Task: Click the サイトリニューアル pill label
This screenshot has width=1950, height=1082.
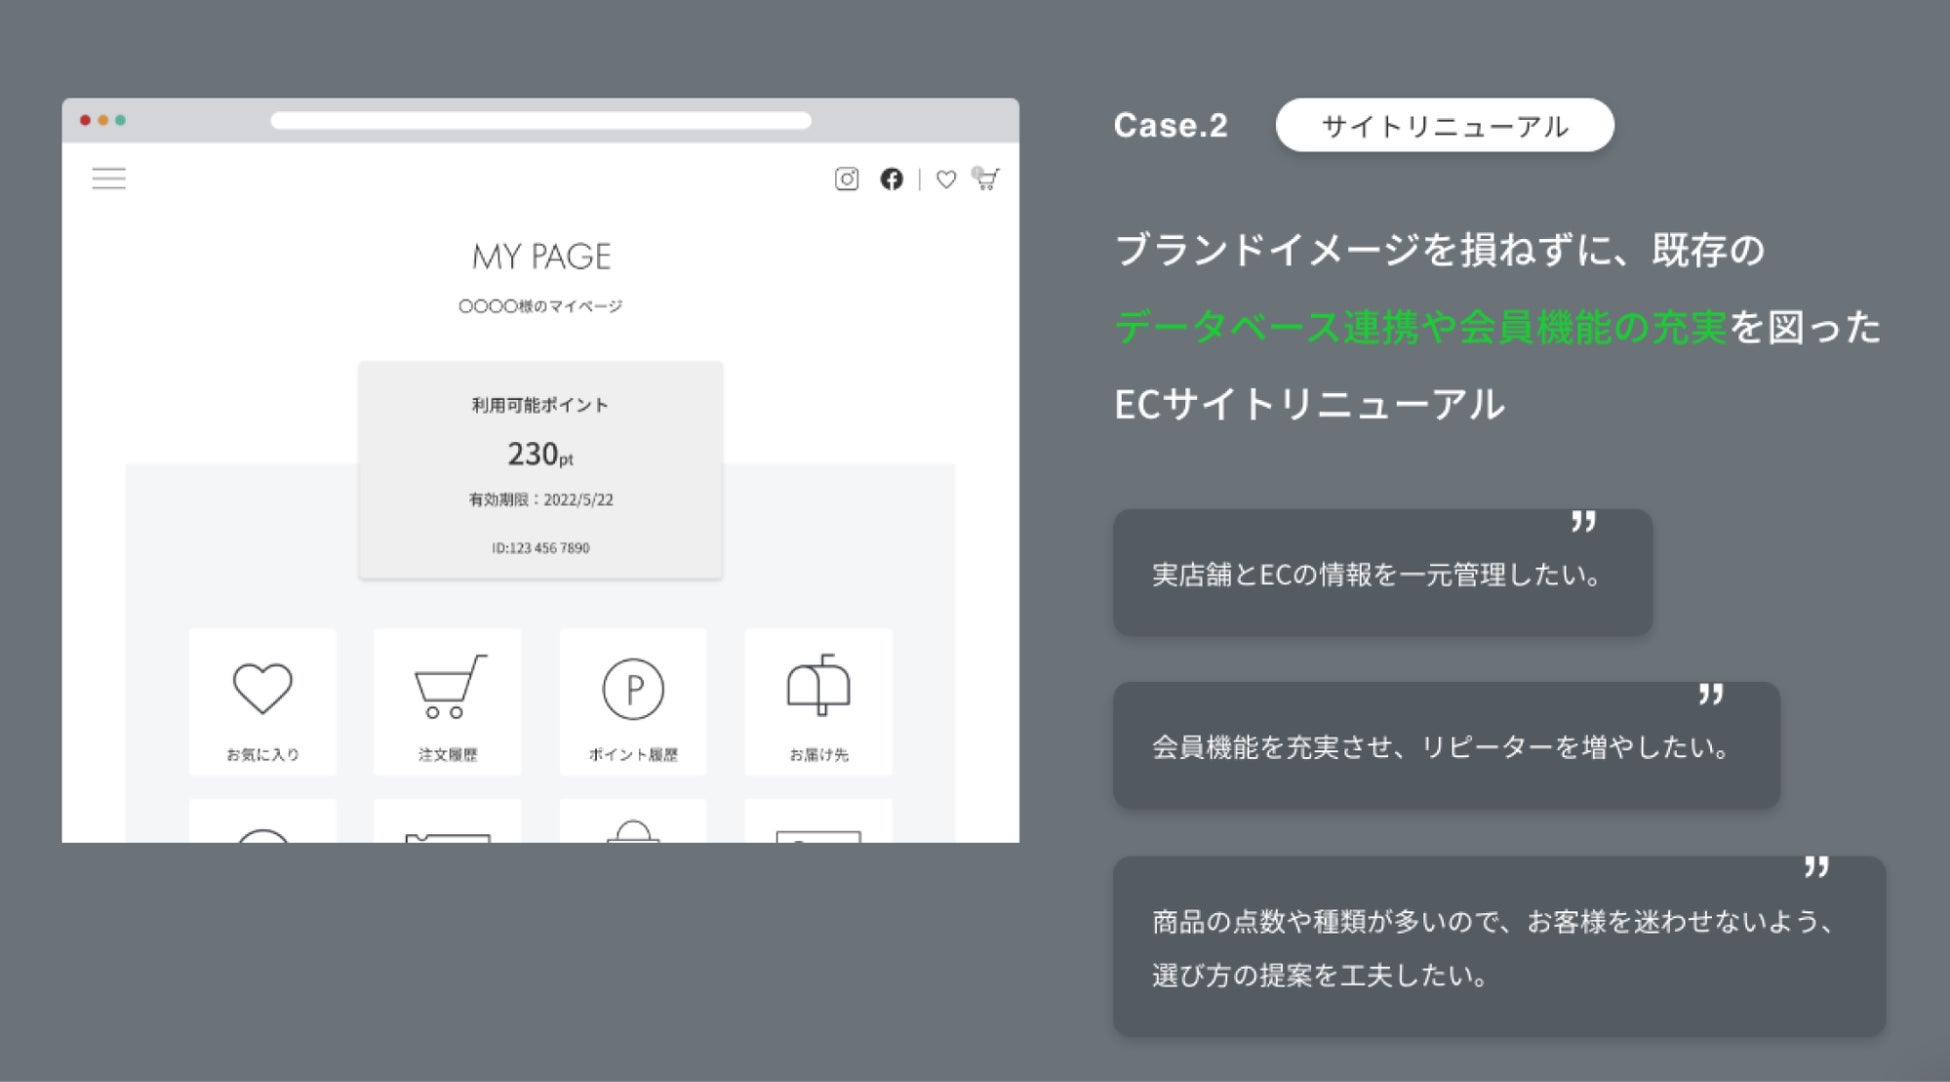Action: [1444, 126]
